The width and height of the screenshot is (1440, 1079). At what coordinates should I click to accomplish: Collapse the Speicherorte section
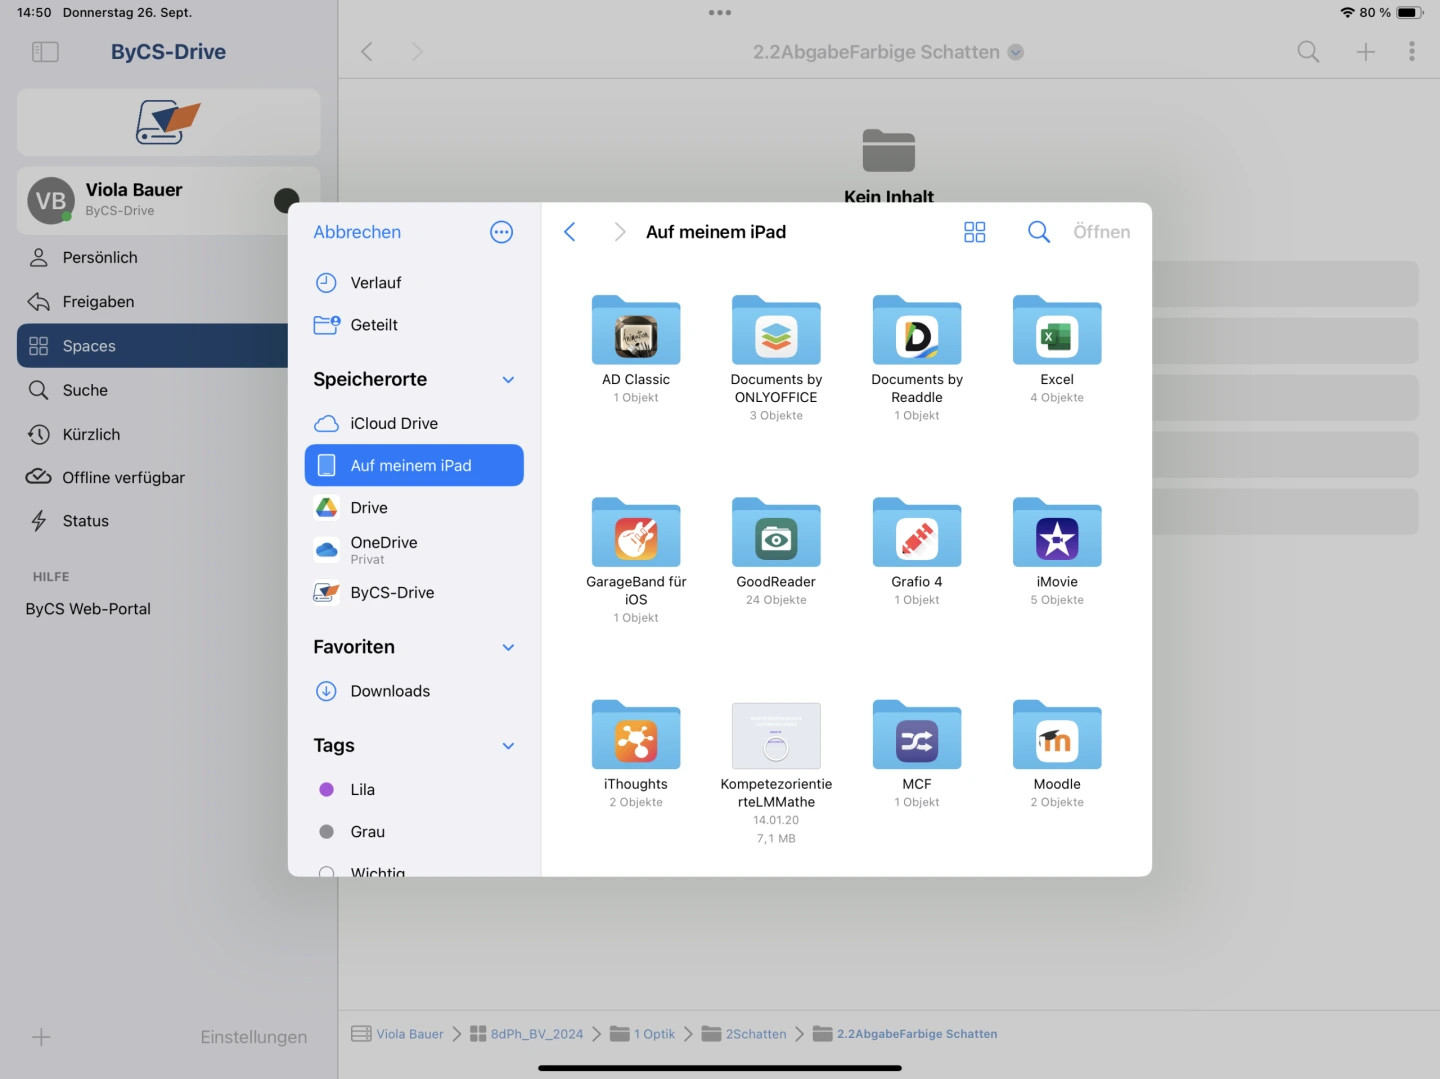click(x=508, y=380)
